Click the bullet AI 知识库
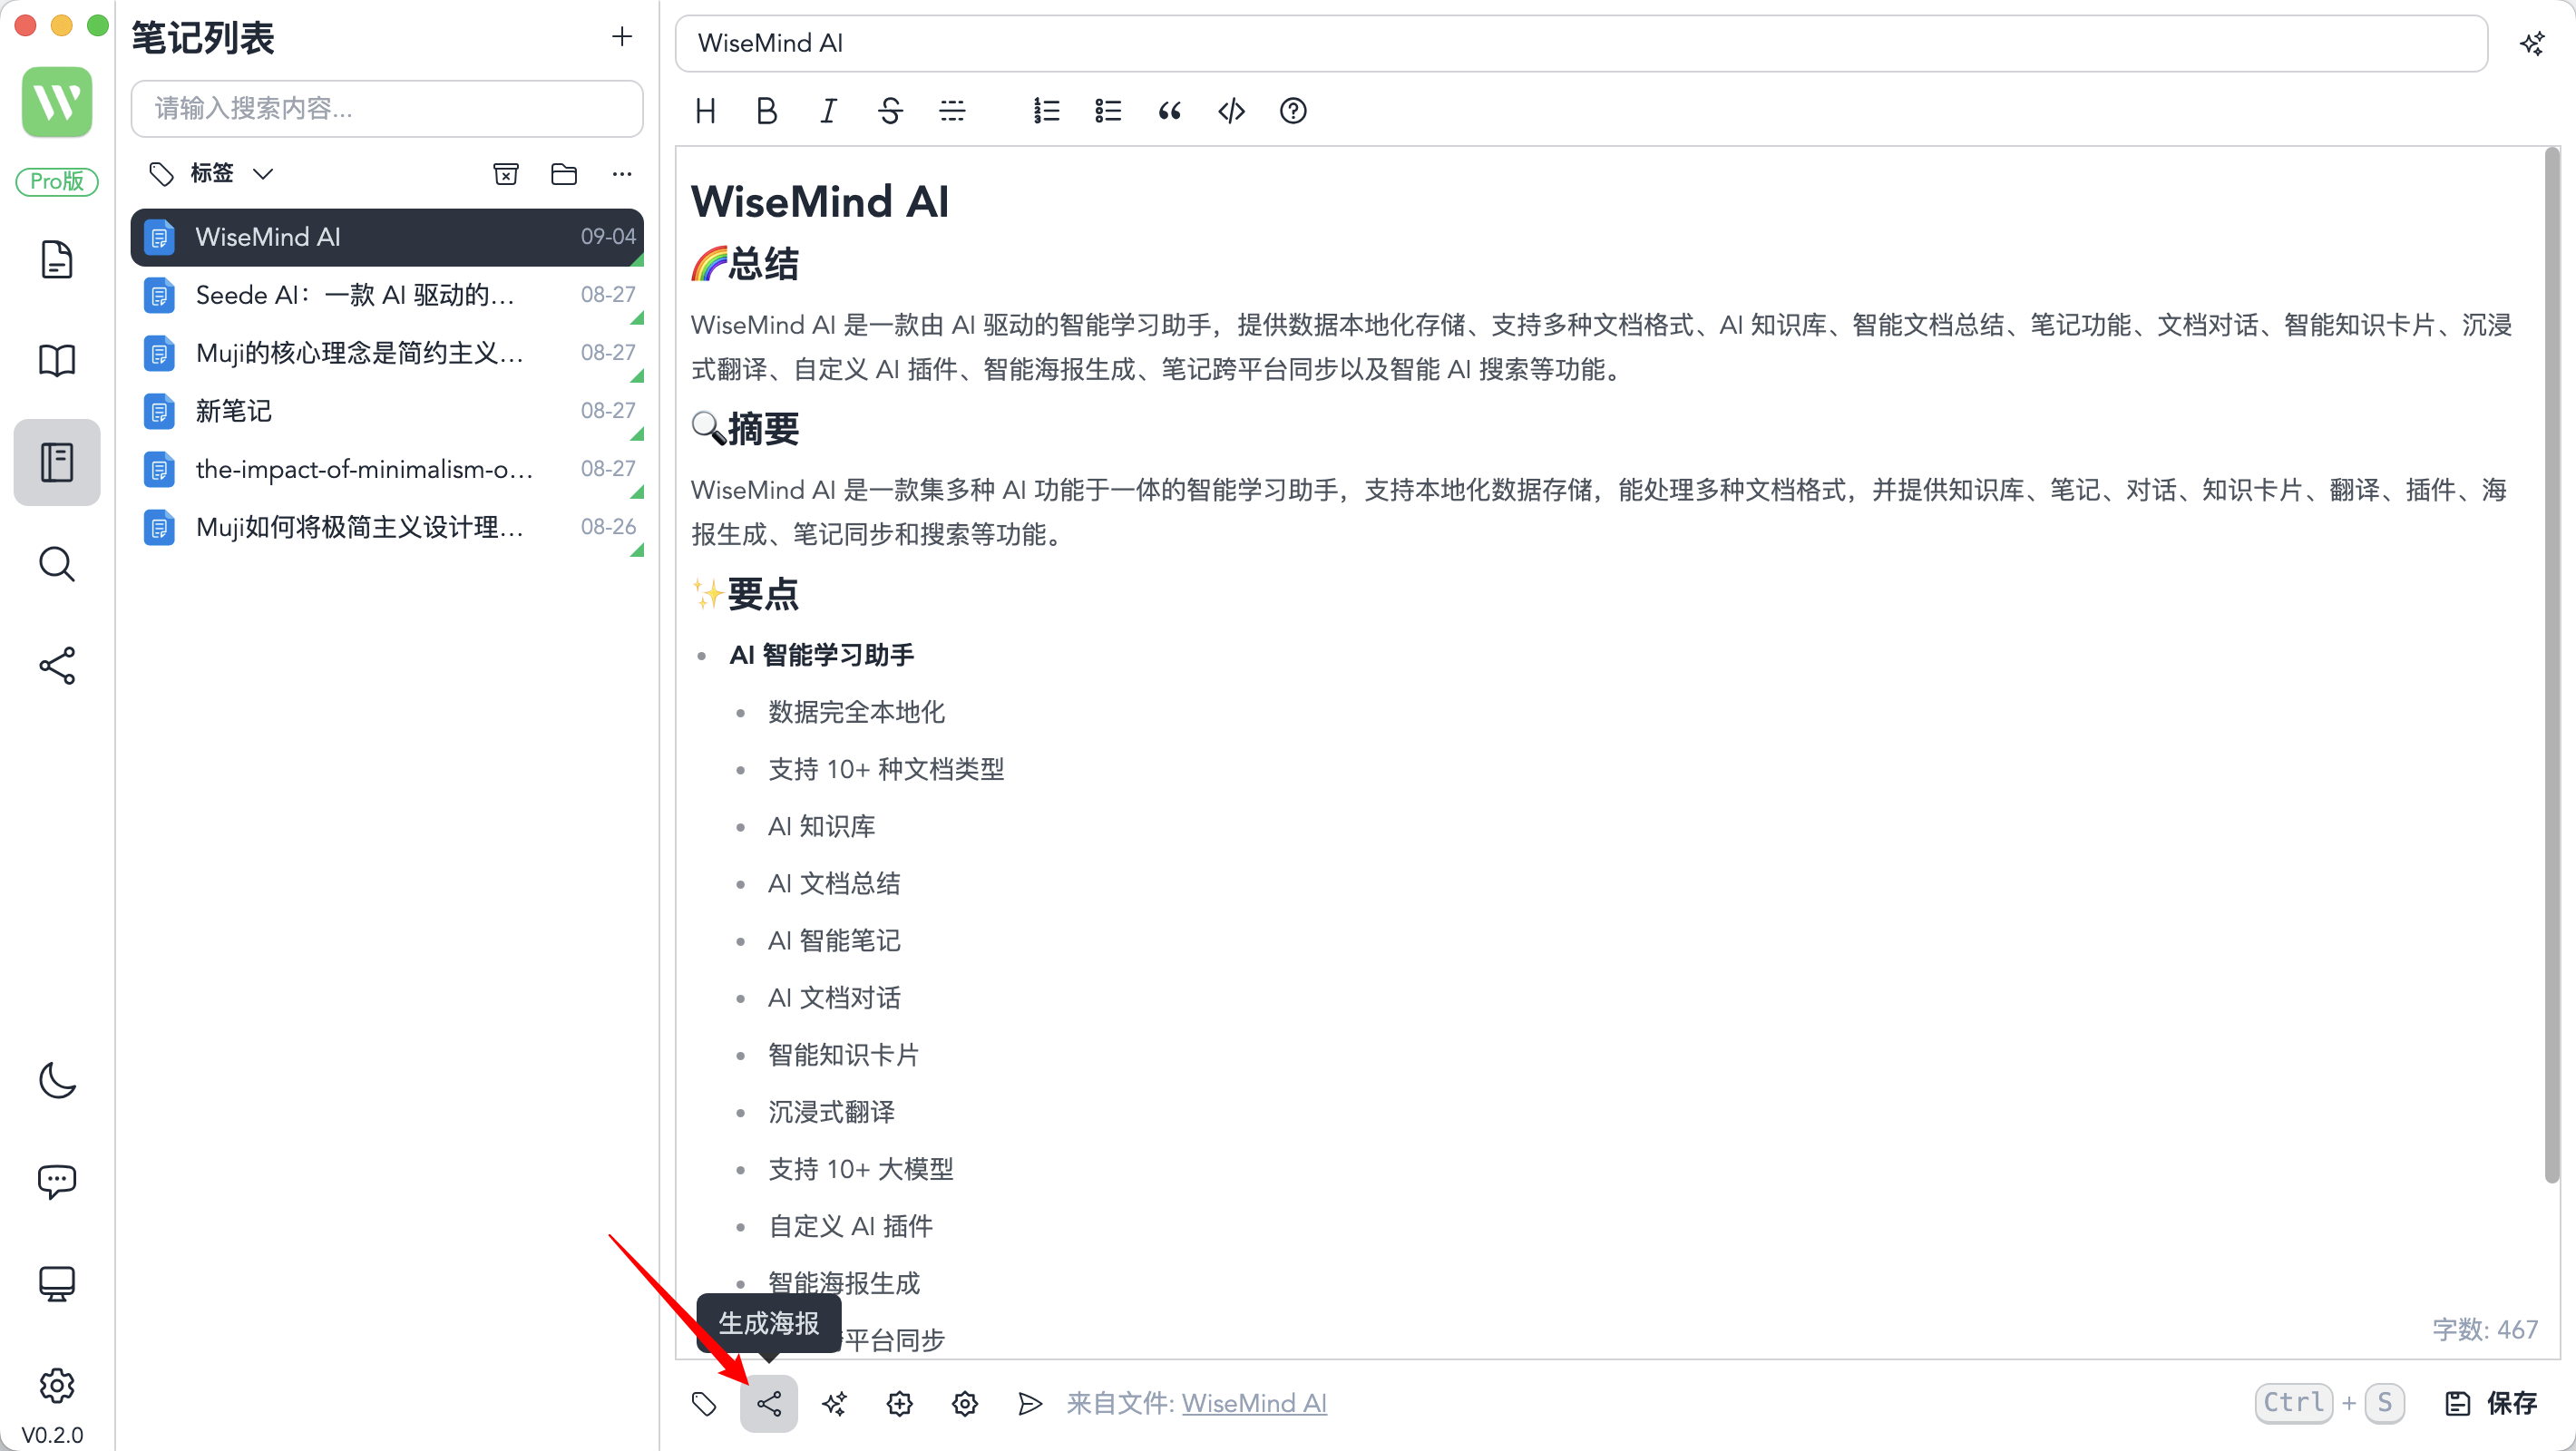The image size is (2576, 1451). pos(821,826)
